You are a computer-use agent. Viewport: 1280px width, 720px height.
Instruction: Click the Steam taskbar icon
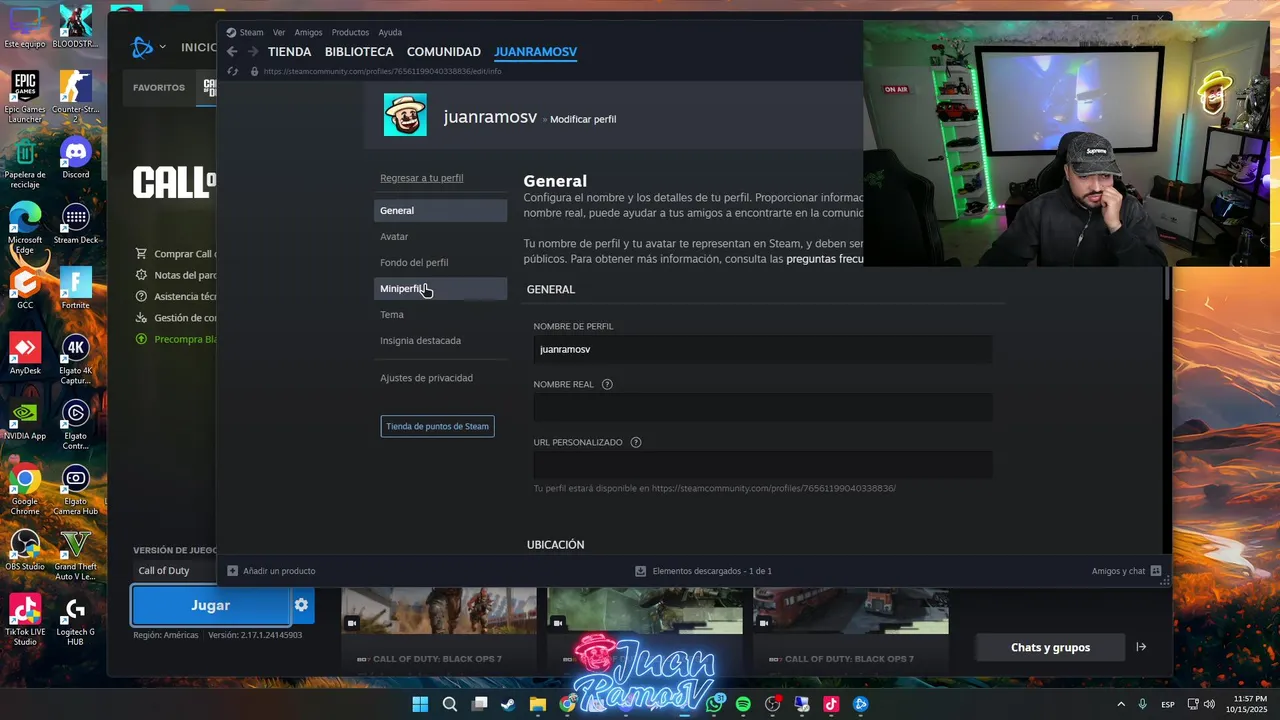[508, 704]
